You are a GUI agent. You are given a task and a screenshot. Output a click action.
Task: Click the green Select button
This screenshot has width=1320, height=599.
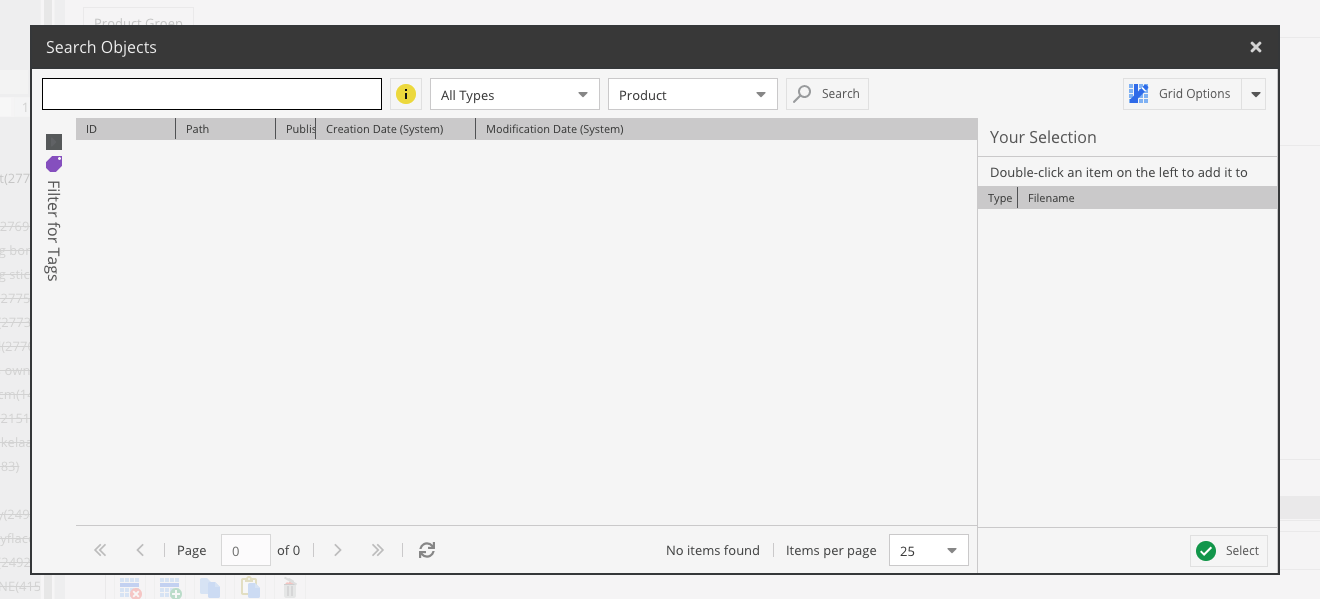1229,551
